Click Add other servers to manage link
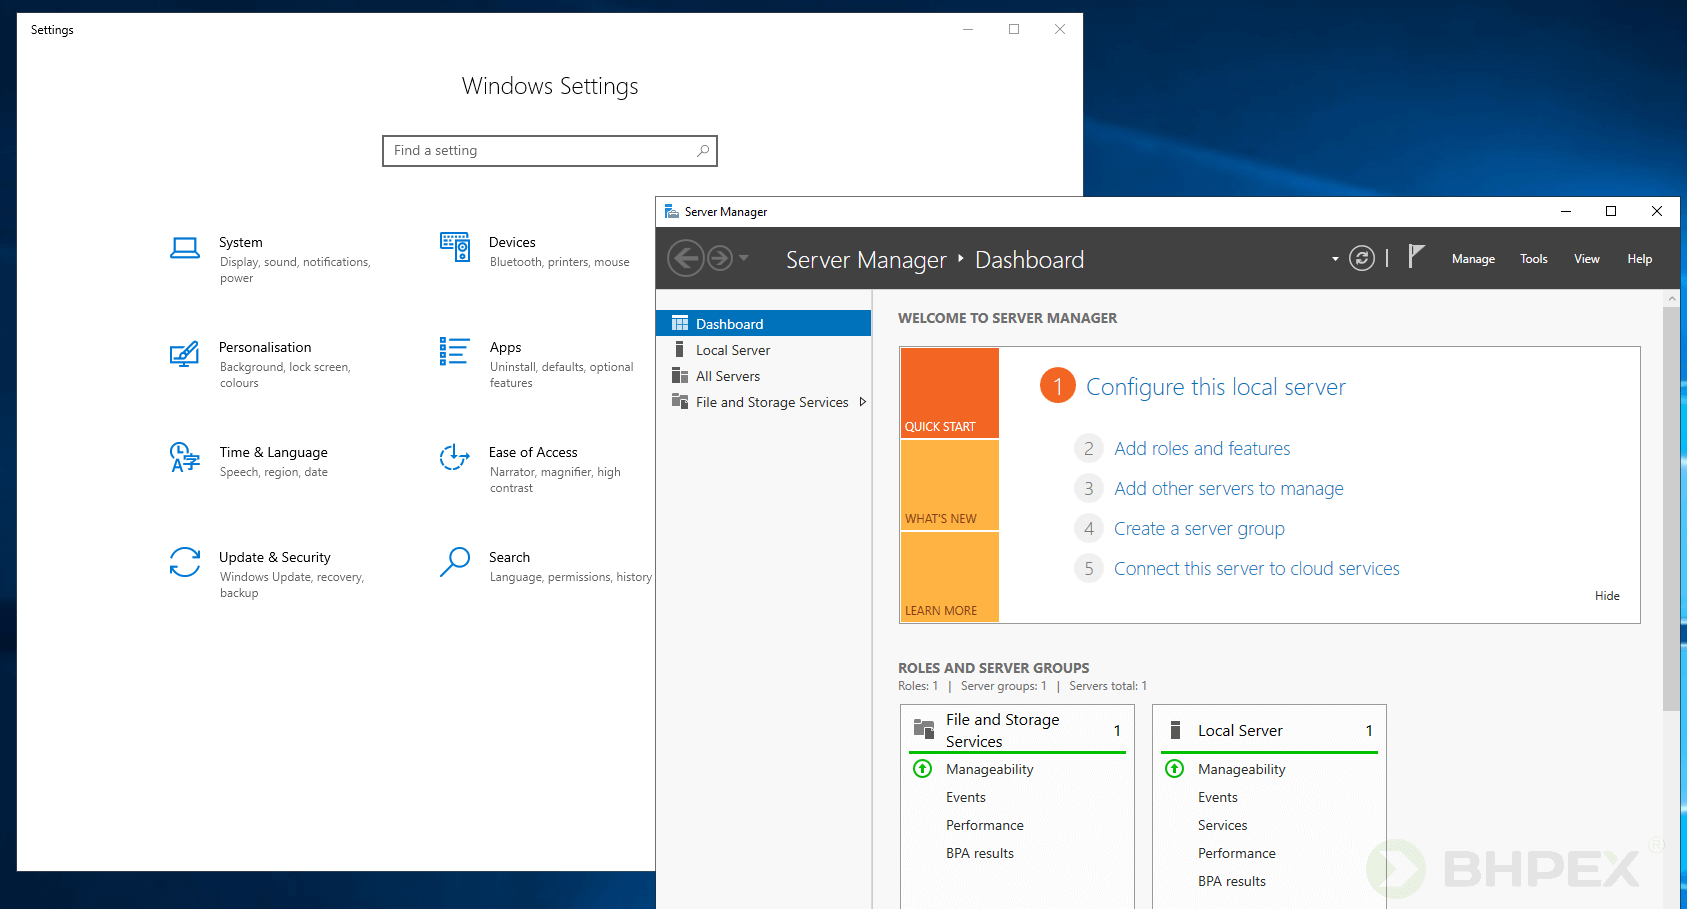The height and width of the screenshot is (909, 1687). (x=1229, y=488)
